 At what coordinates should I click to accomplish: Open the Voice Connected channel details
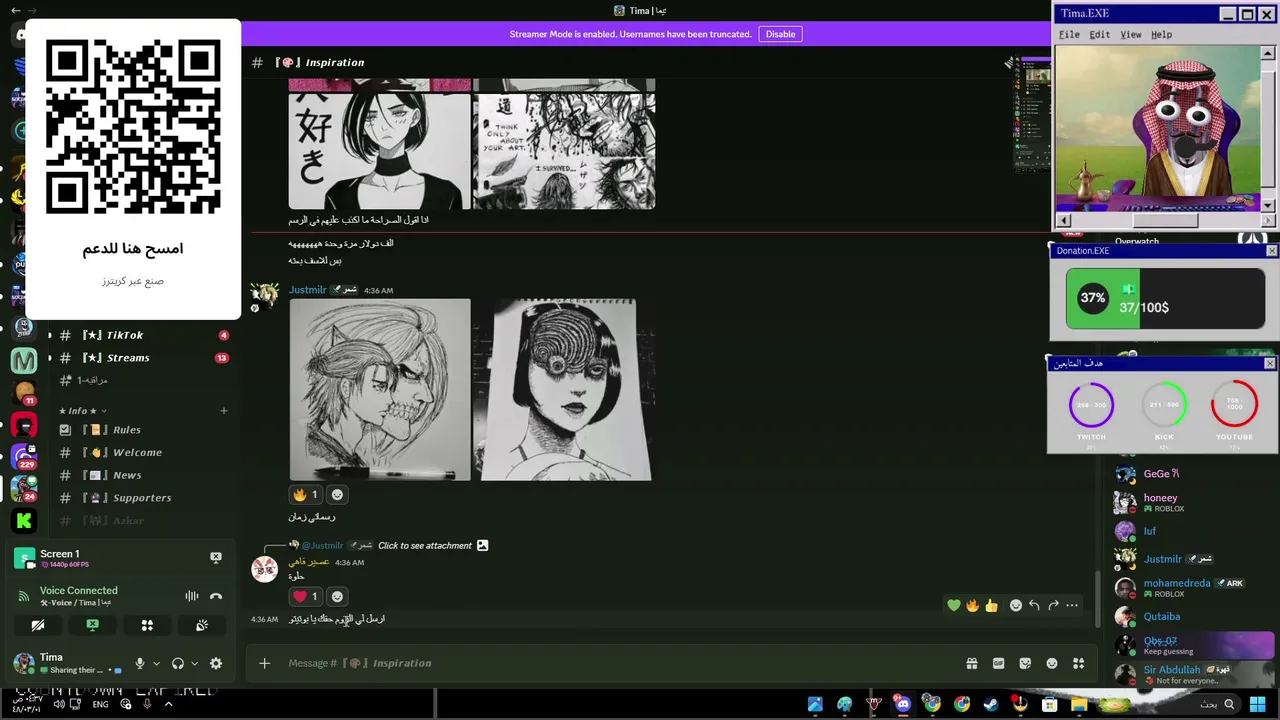(x=79, y=590)
